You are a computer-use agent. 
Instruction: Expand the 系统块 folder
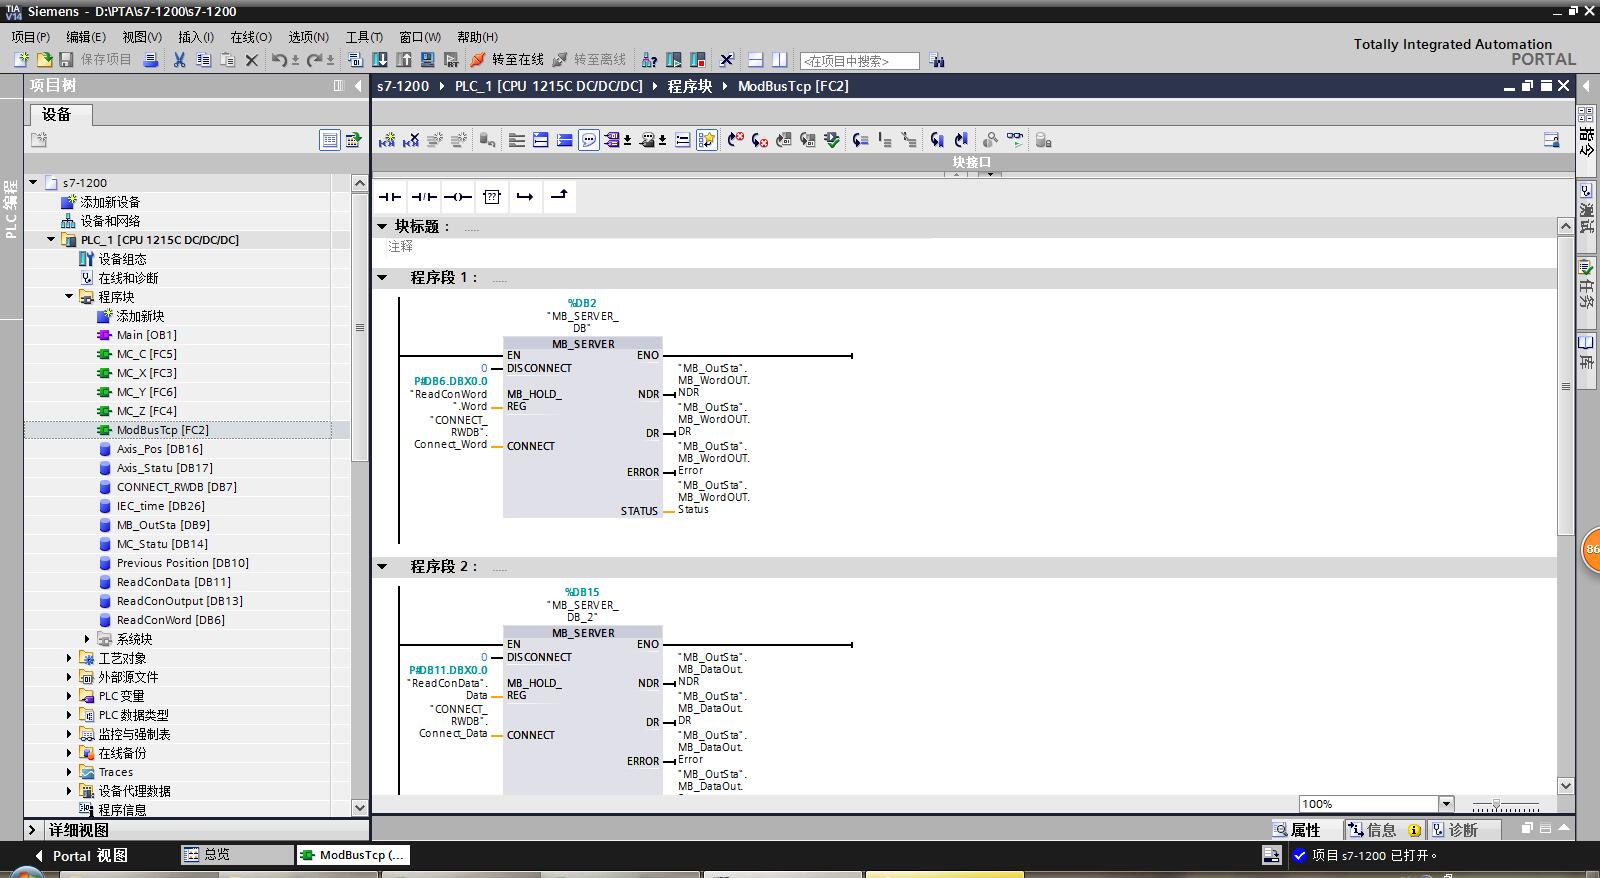(87, 639)
